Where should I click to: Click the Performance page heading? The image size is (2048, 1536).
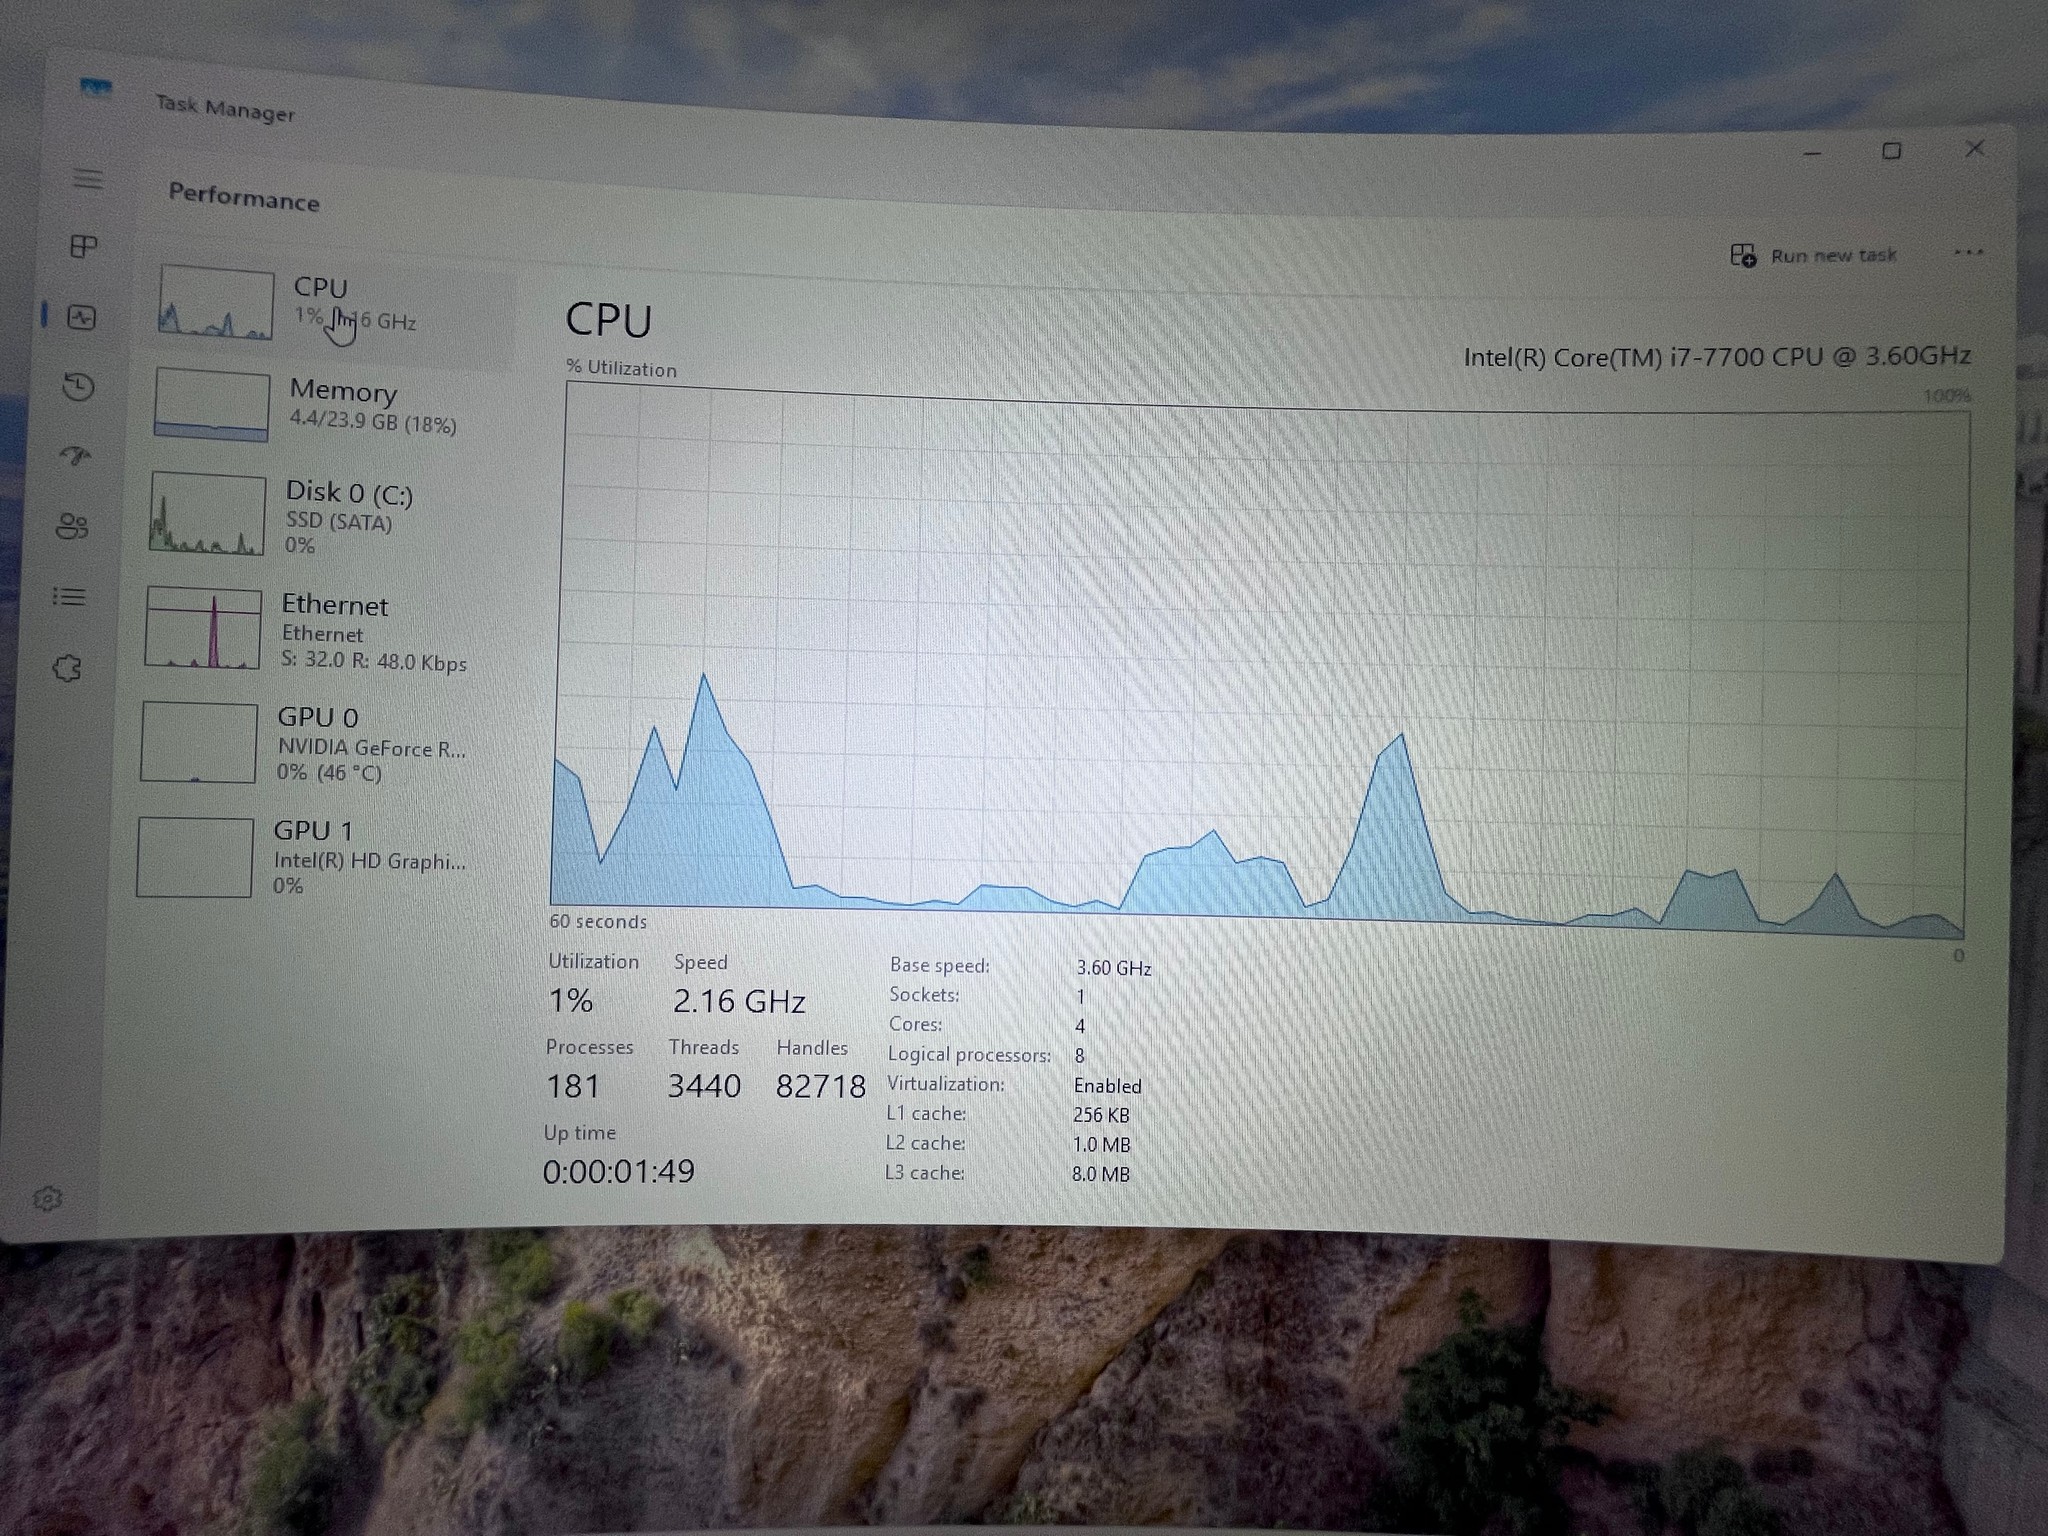coord(244,196)
